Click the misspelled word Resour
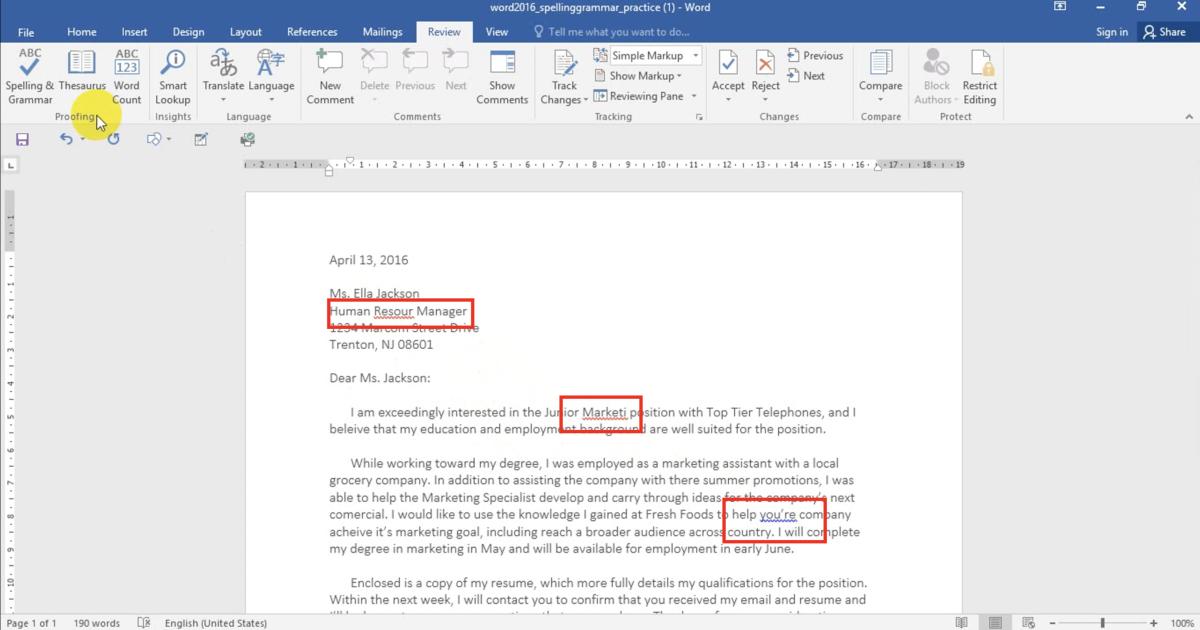The width and height of the screenshot is (1200, 630). point(394,311)
